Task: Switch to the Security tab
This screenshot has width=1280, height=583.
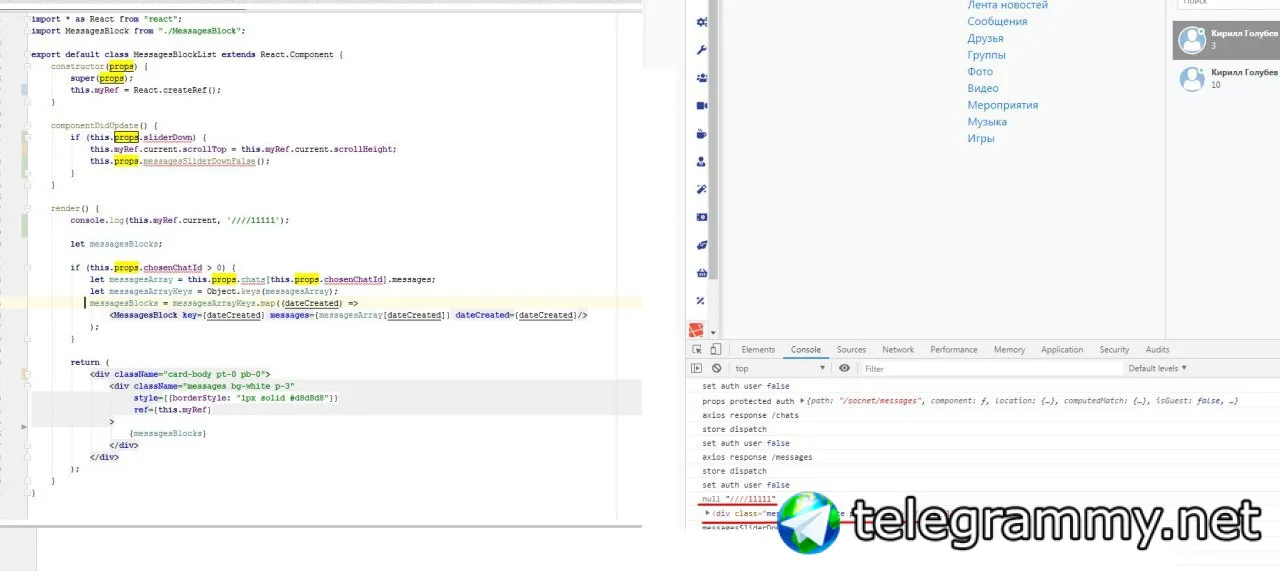Action: tap(1114, 350)
